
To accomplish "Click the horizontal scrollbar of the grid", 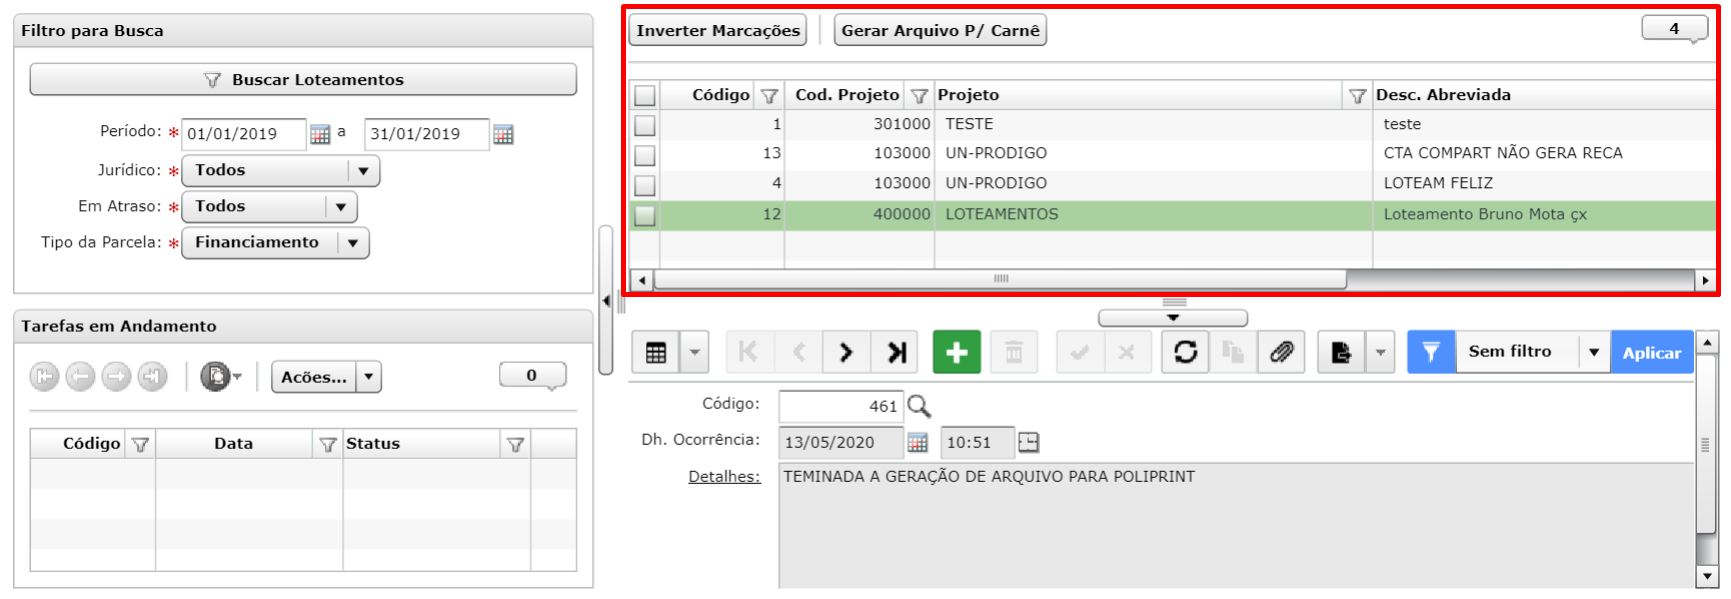I will tap(1000, 280).
